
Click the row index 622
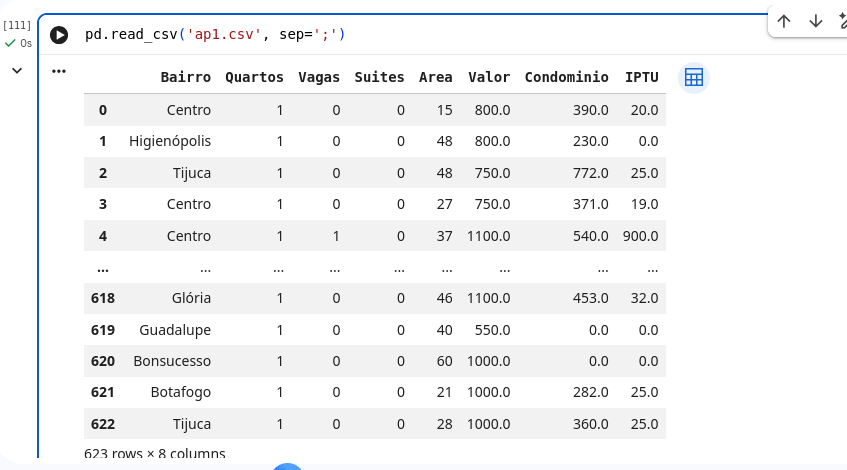pos(103,424)
